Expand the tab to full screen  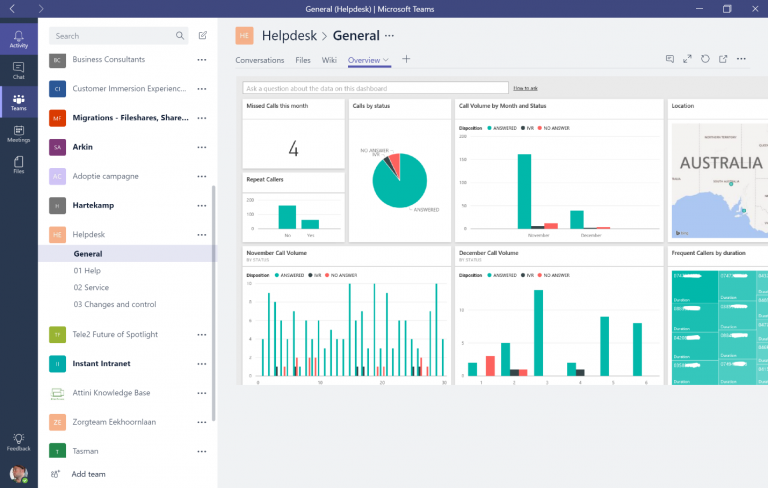tap(687, 59)
